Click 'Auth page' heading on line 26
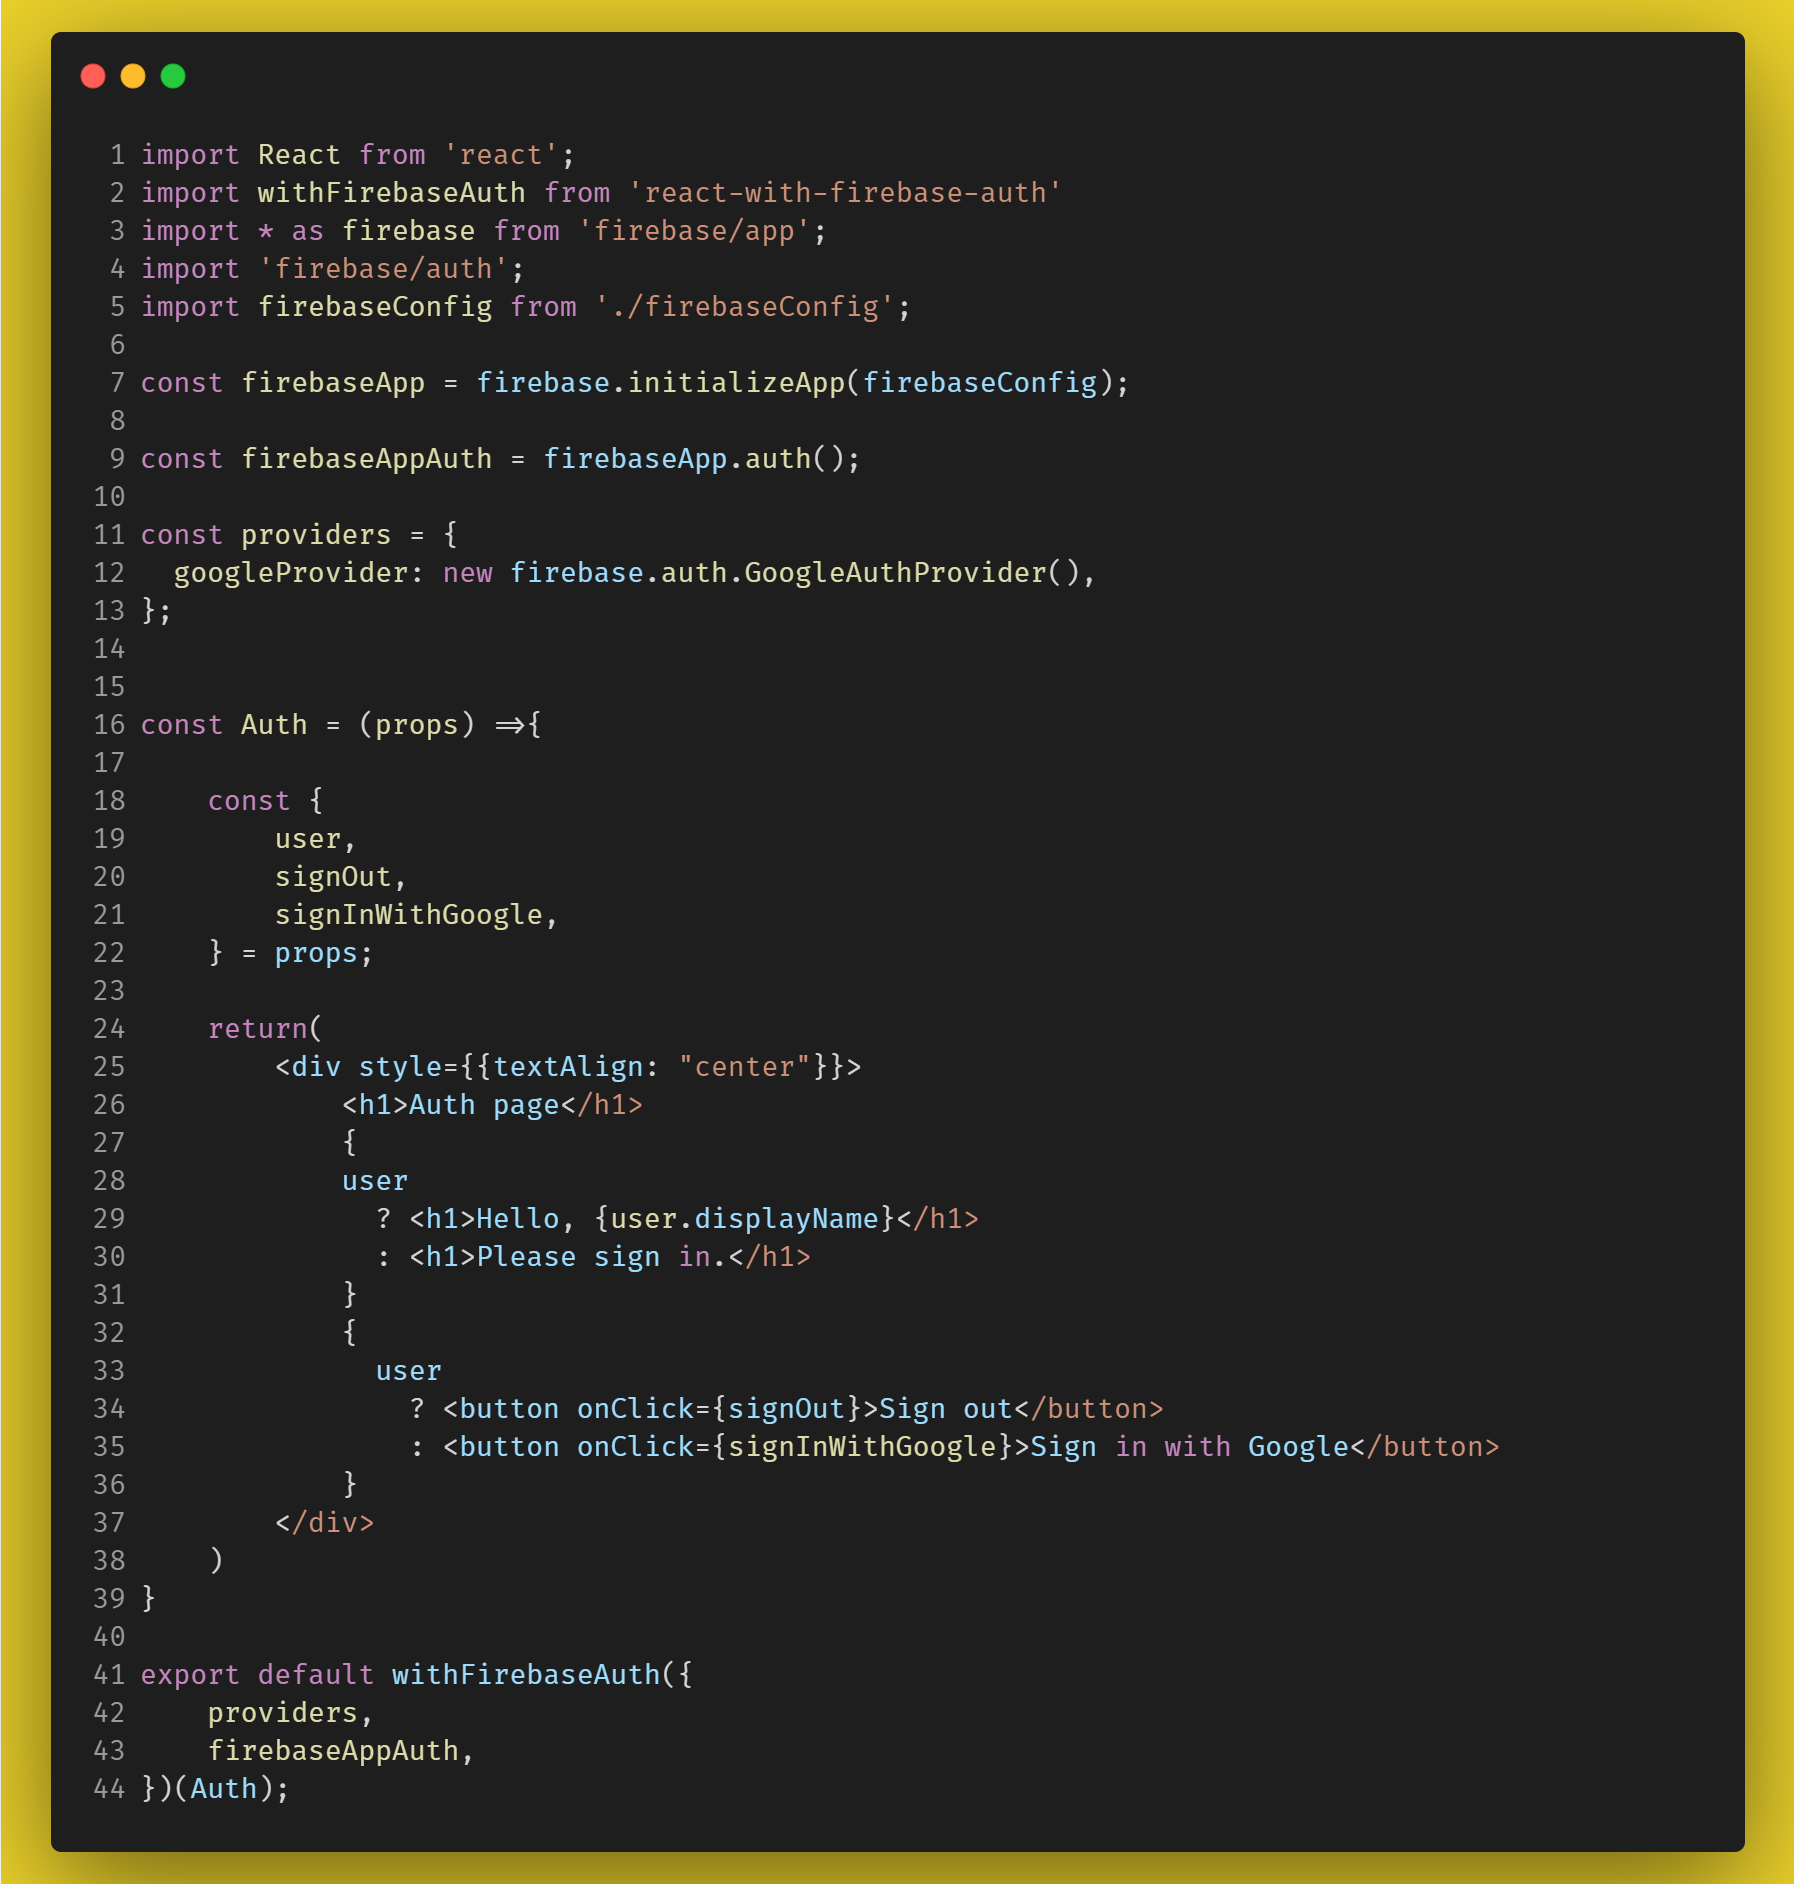 pyautogui.click(x=484, y=1104)
